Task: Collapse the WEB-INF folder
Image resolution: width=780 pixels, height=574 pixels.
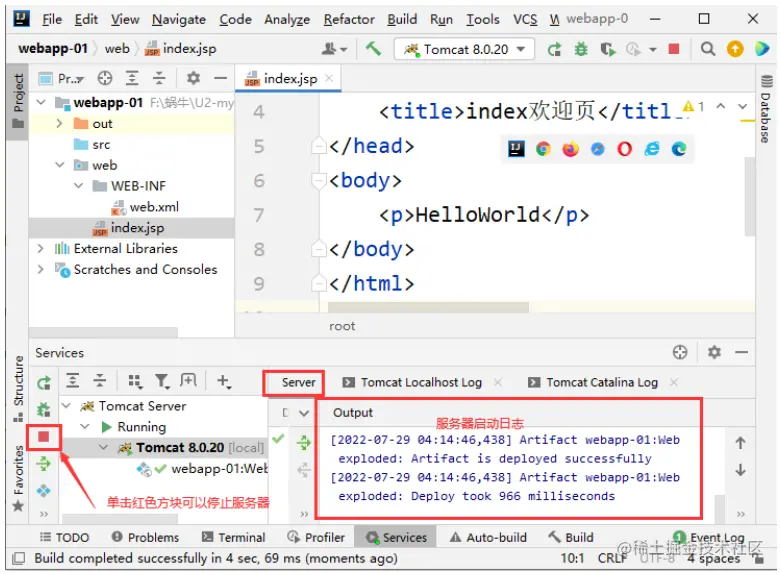Action: [x=79, y=186]
